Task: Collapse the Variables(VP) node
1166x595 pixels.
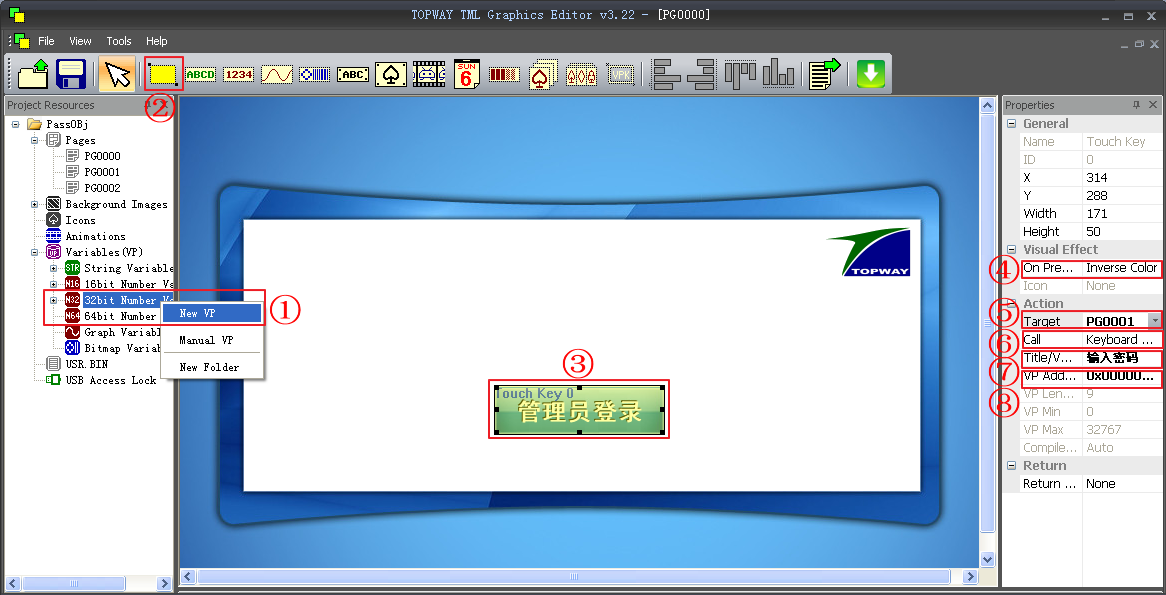Action: tap(34, 252)
